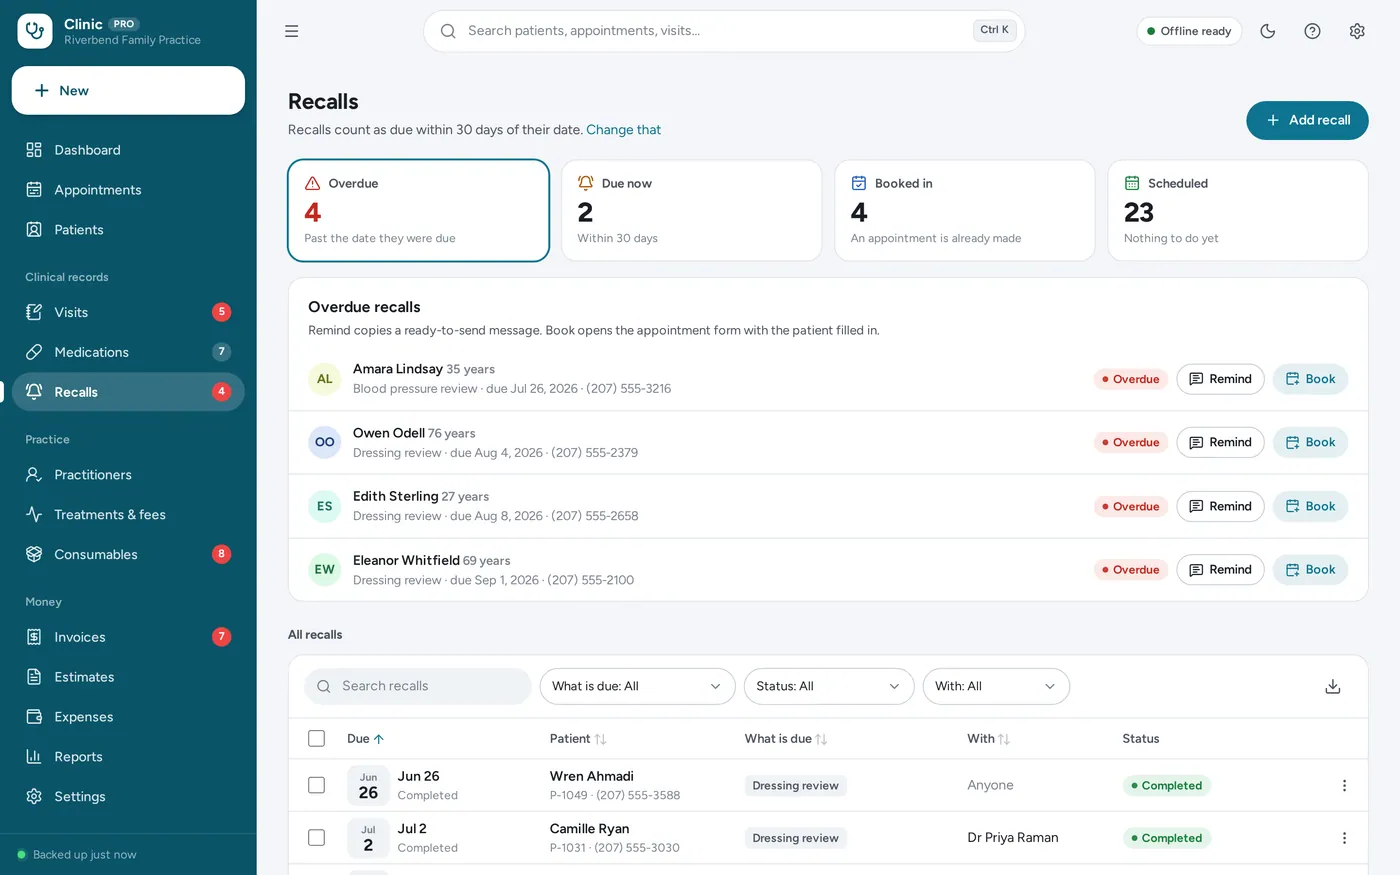
Task: Select the Overdue summary card
Action: click(x=418, y=211)
